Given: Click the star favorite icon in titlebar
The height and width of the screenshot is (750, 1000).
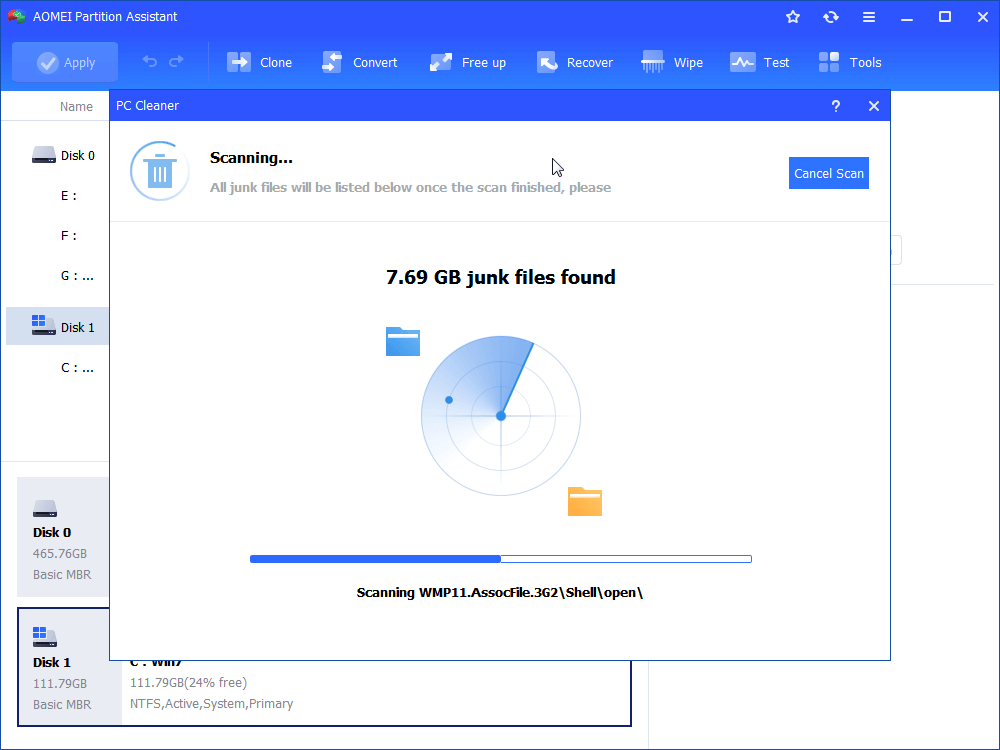Looking at the screenshot, I should point(792,16).
